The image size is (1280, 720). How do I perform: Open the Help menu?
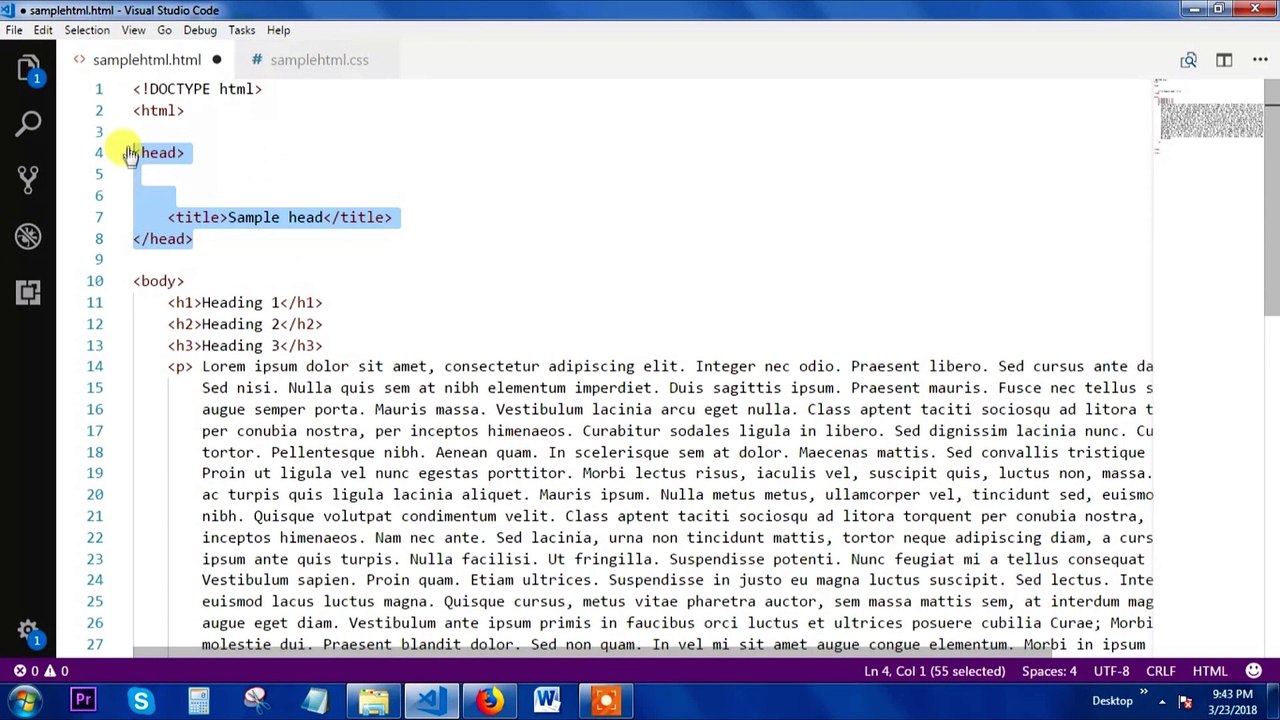[278, 30]
